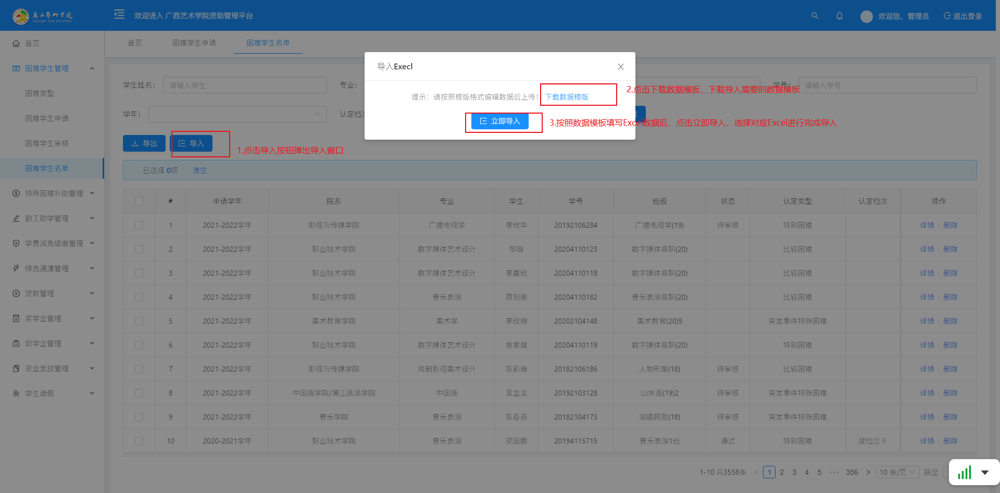Check the checkbox for row 1
Image resolution: width=1000 pixels, height=493 pixels.
click(x=139, y=225)
